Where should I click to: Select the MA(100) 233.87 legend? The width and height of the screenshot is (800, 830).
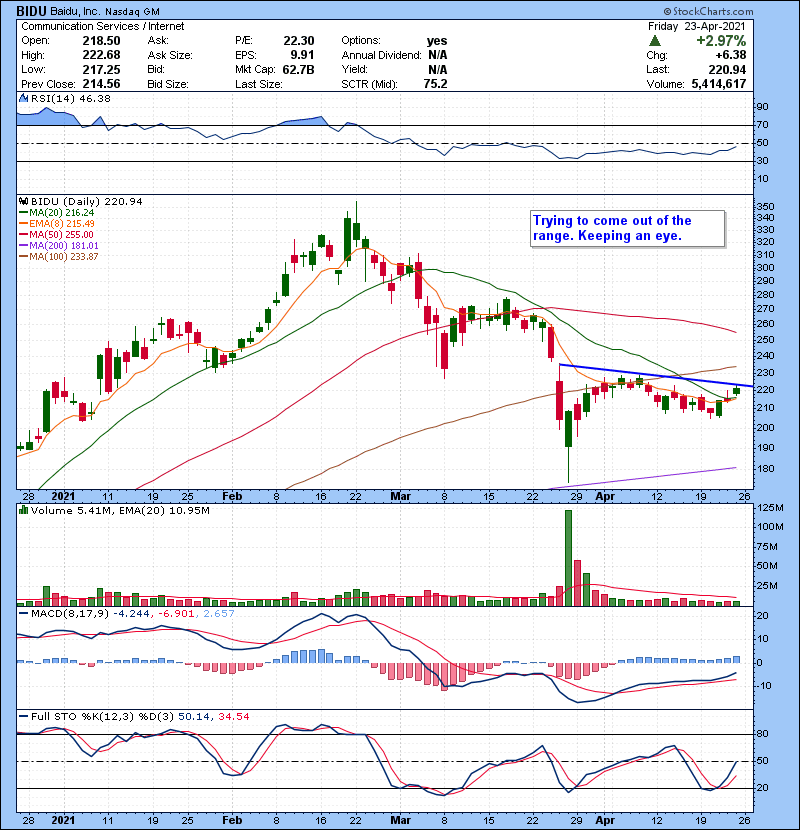(59, 257)
